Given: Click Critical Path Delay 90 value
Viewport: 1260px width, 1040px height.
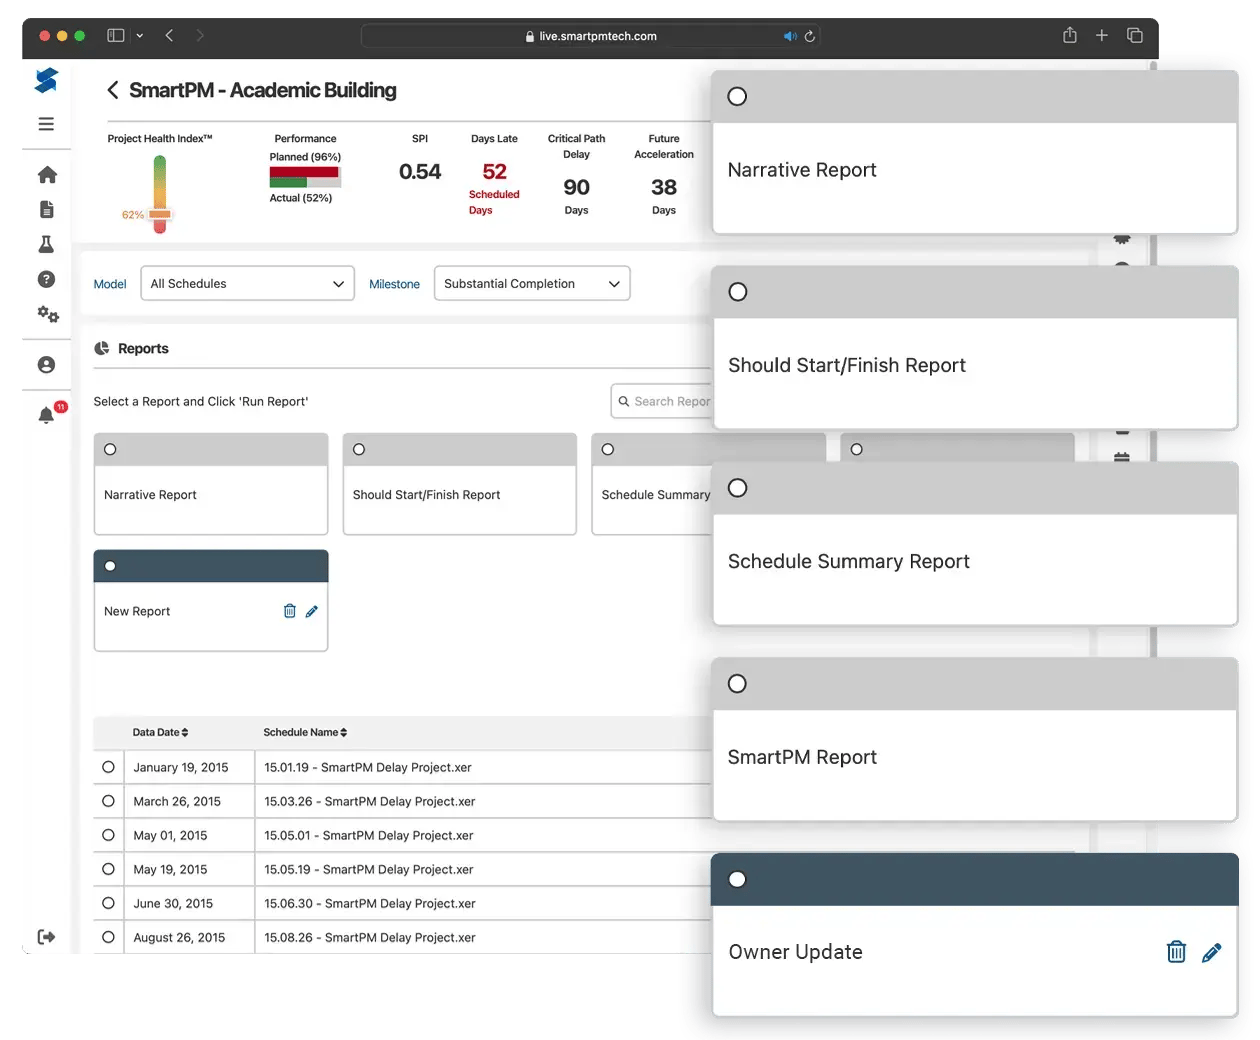Looking at the screenshot, I should click(x=576, y=187).
